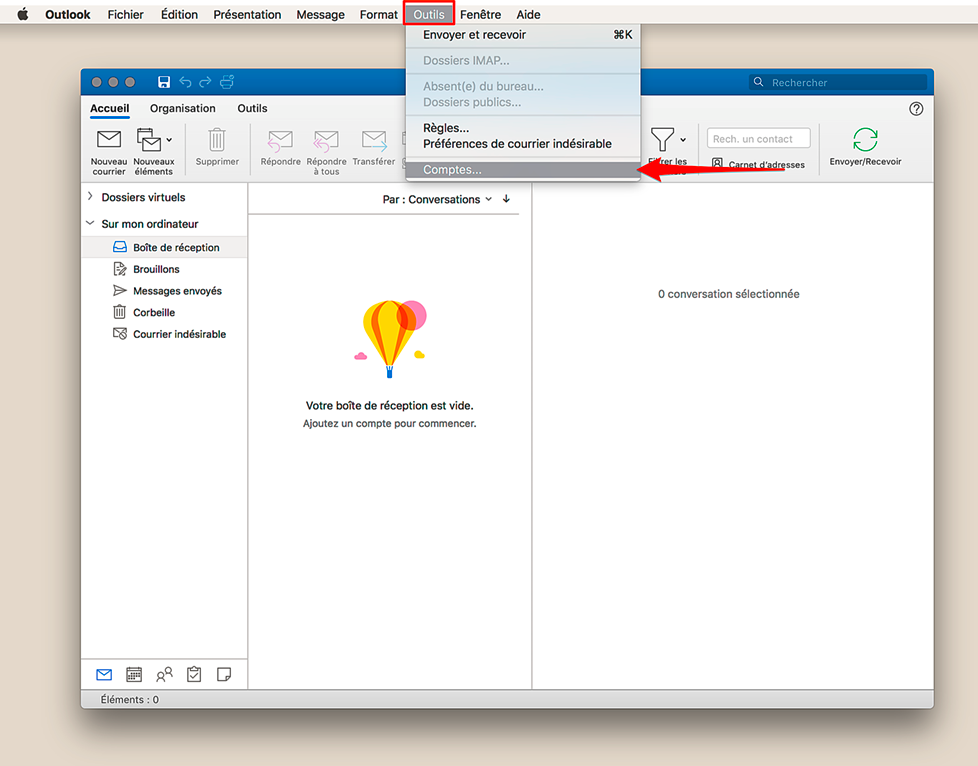This screenshot has width=978, height=766.
Task: Choose Comptes... menu item
Action: (x=523, y=170)
